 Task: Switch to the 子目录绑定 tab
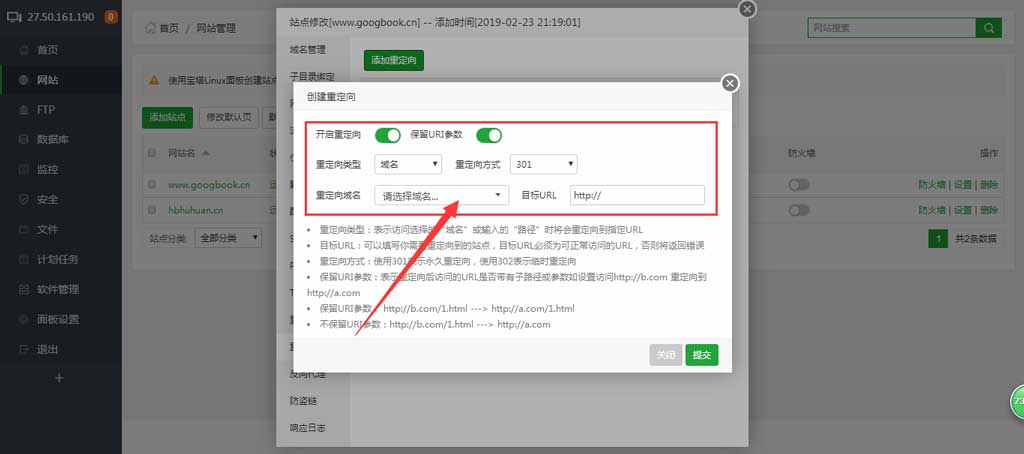[312, 77]
